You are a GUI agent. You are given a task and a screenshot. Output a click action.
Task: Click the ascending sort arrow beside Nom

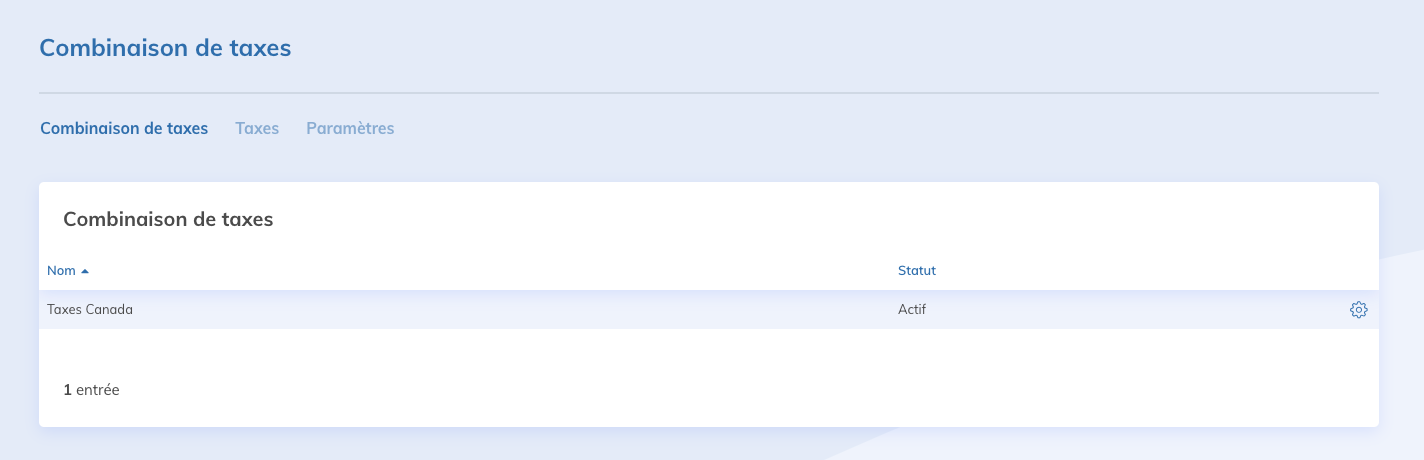85,271
